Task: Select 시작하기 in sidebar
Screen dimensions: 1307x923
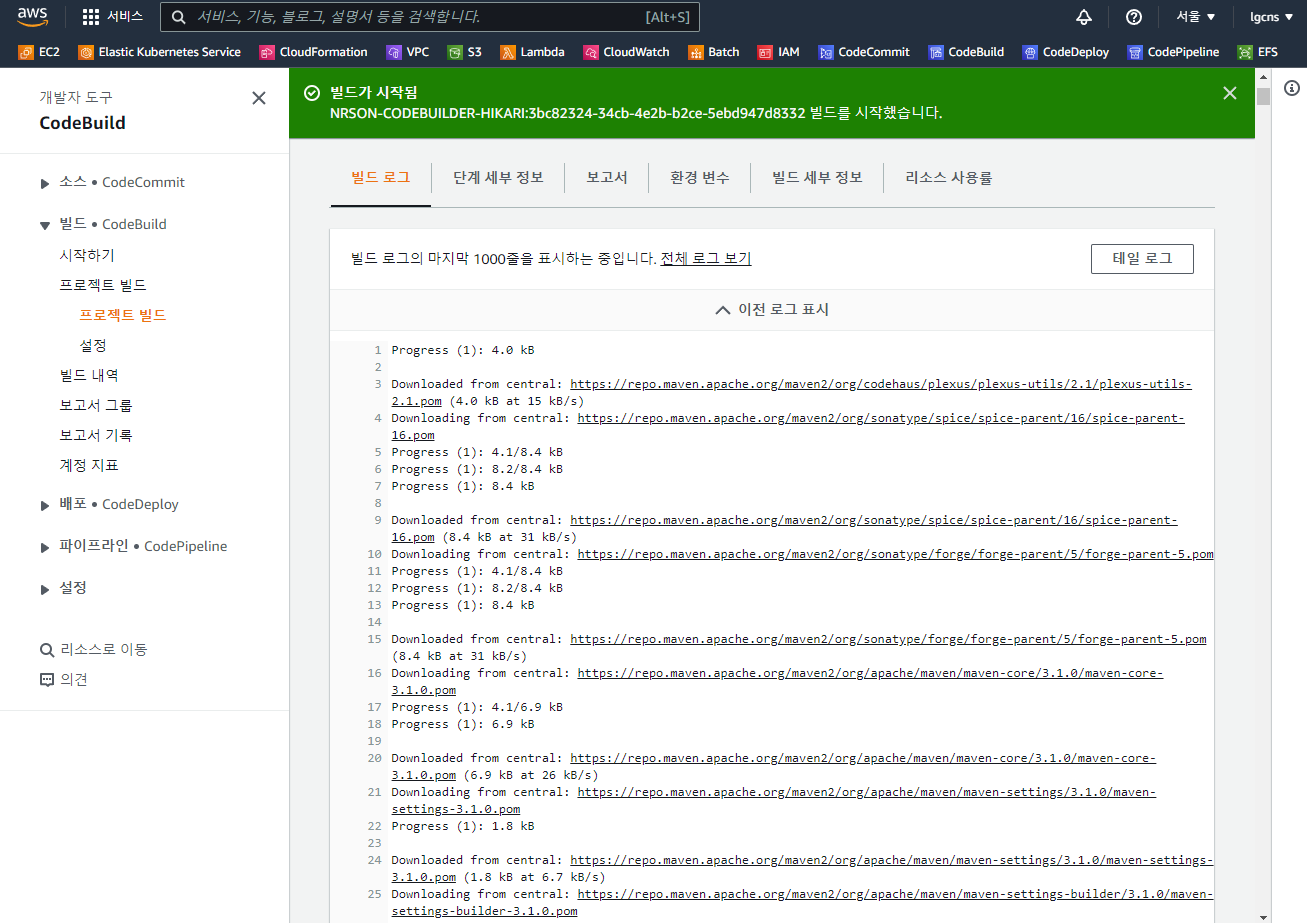Action: tap(87, 255)
